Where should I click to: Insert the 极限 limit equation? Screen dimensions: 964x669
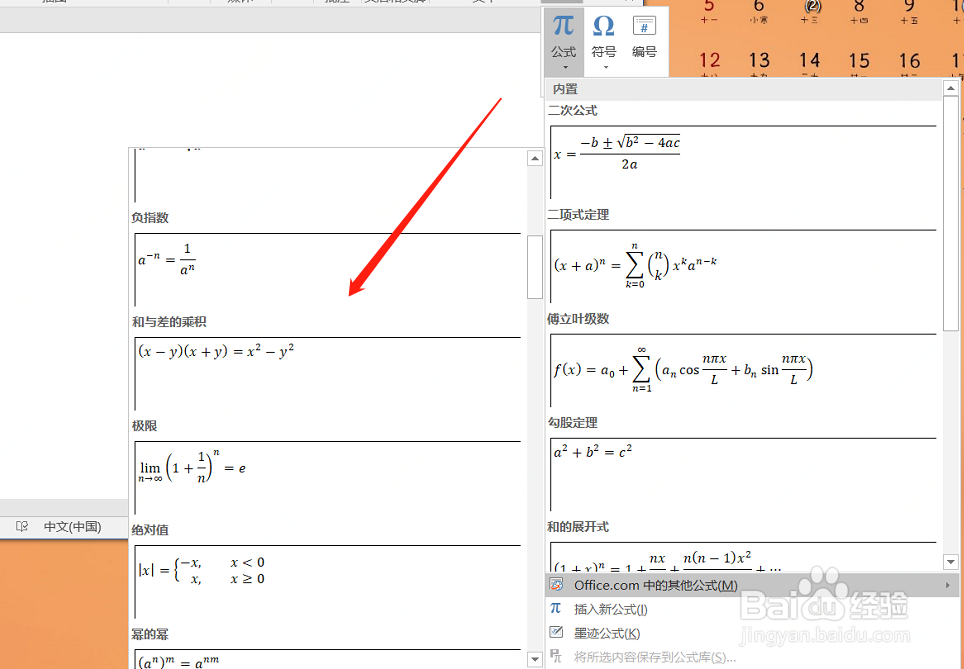[327, 477]
